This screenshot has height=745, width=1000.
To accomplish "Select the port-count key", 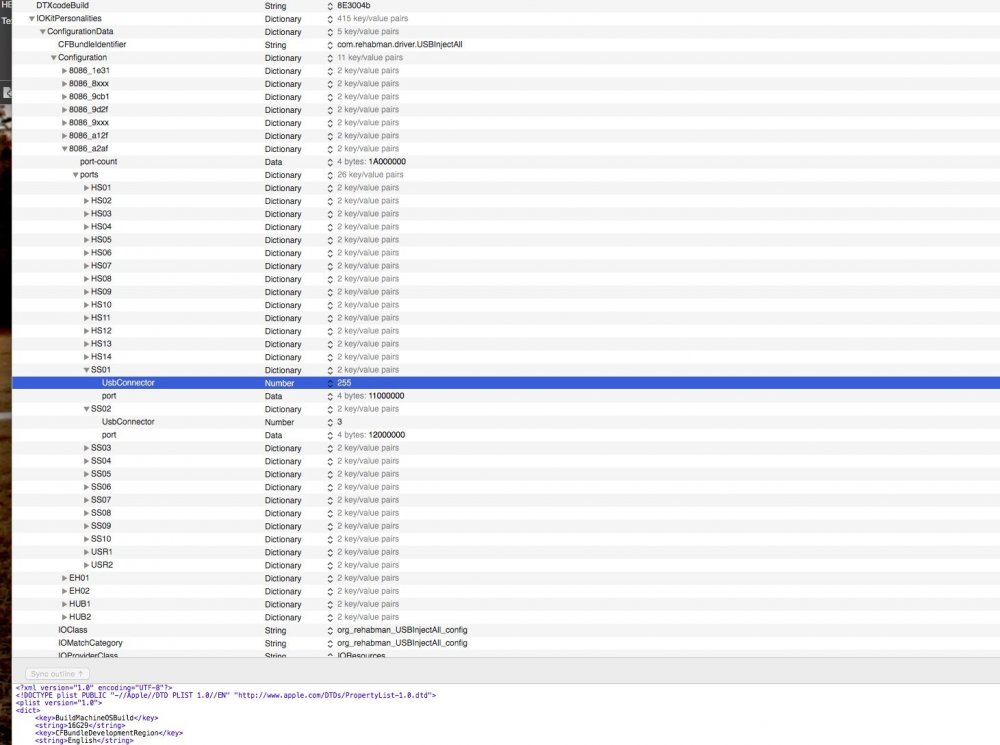I will tap(98, 161).
